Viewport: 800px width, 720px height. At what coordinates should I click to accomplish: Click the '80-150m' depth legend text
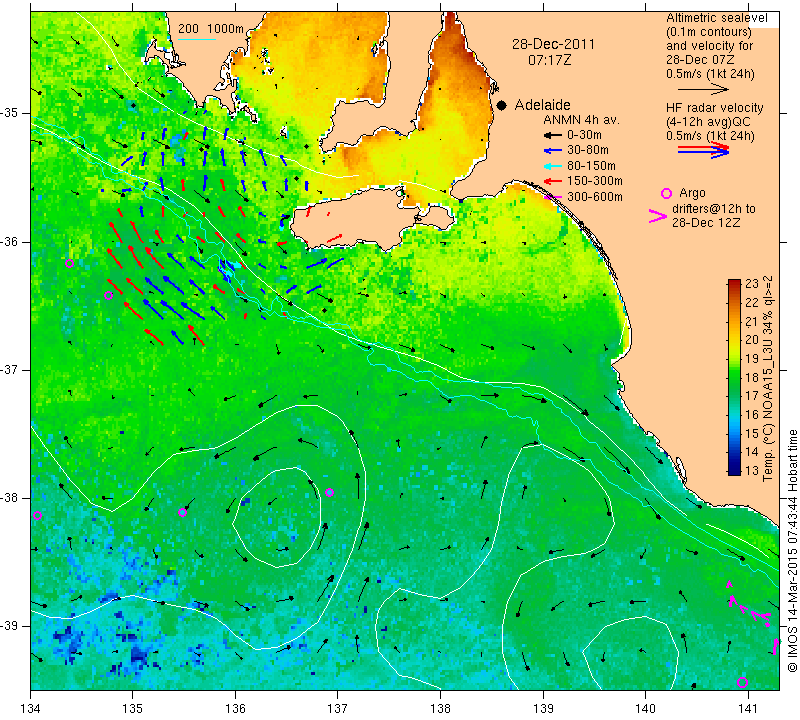click(x=591, y=166)
